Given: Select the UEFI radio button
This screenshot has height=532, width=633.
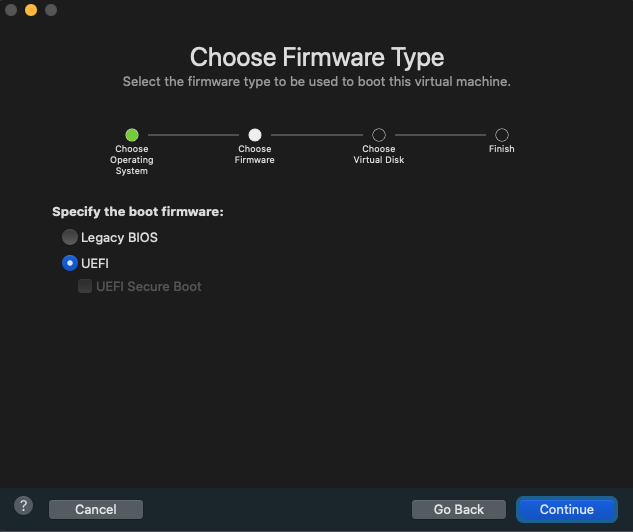Looking at the screenshot, I should (x=70, y=263).
